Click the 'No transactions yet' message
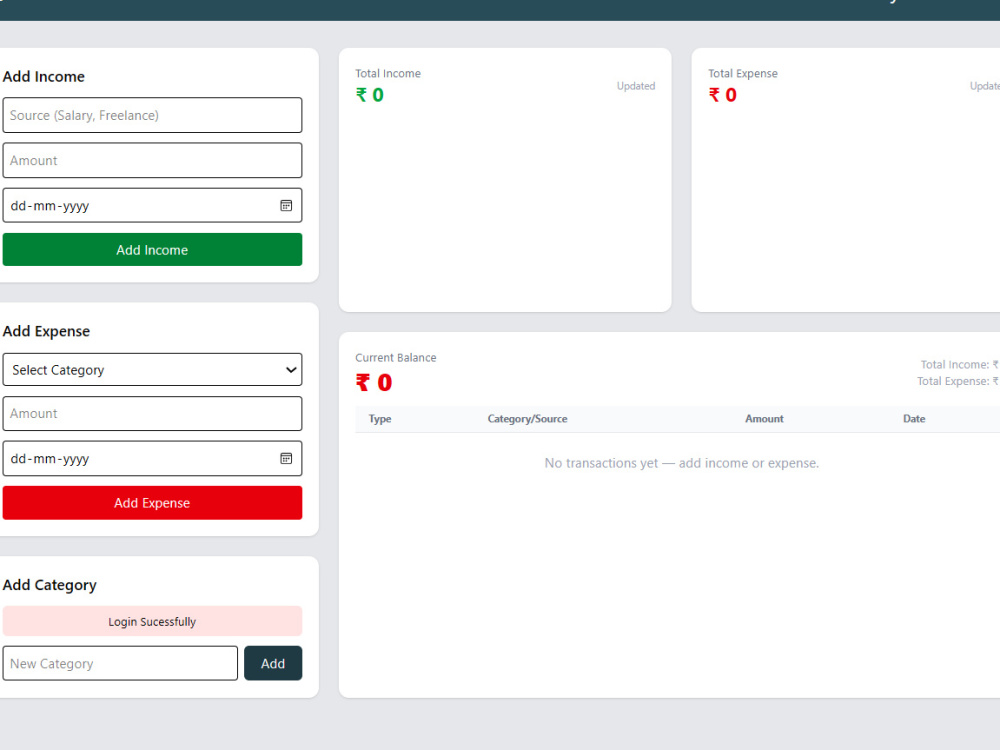 [682, 463]
